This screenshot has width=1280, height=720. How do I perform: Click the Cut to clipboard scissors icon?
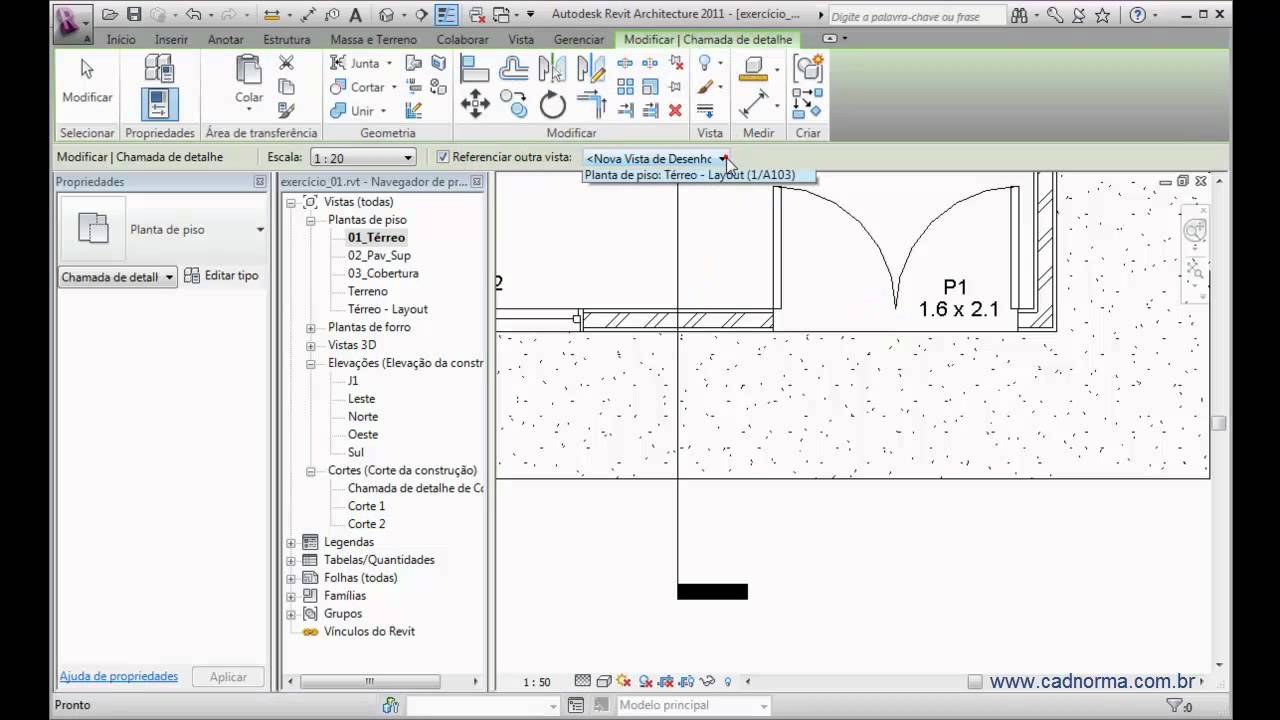tap(286, 63)
